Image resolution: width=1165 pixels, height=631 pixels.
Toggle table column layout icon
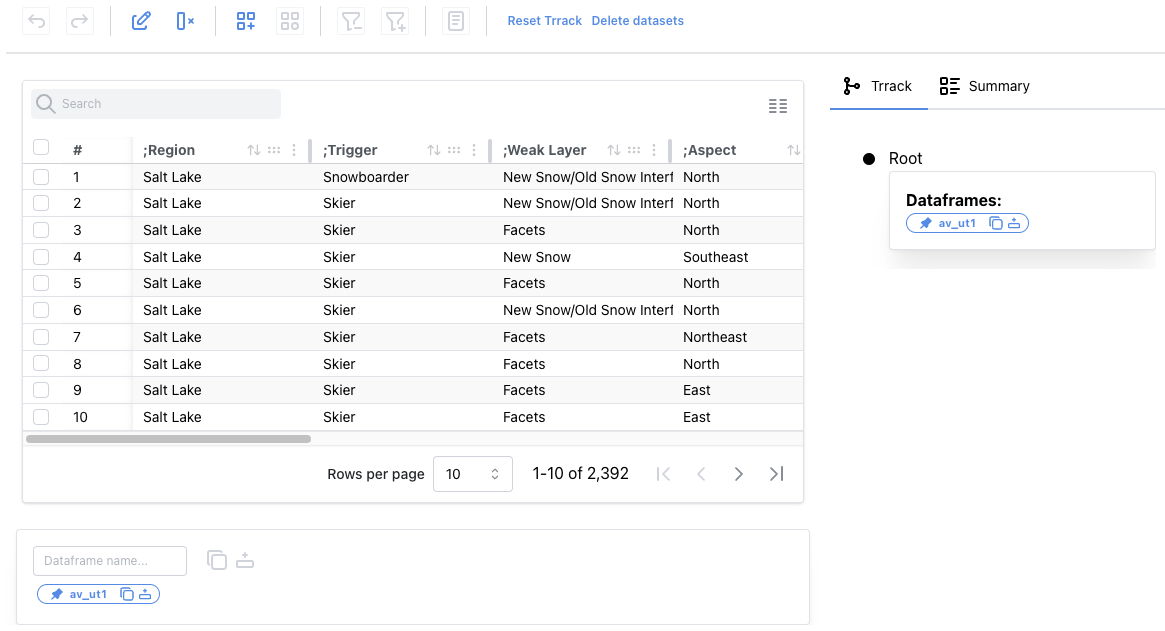pyautogui.click(x=778, y=106)
